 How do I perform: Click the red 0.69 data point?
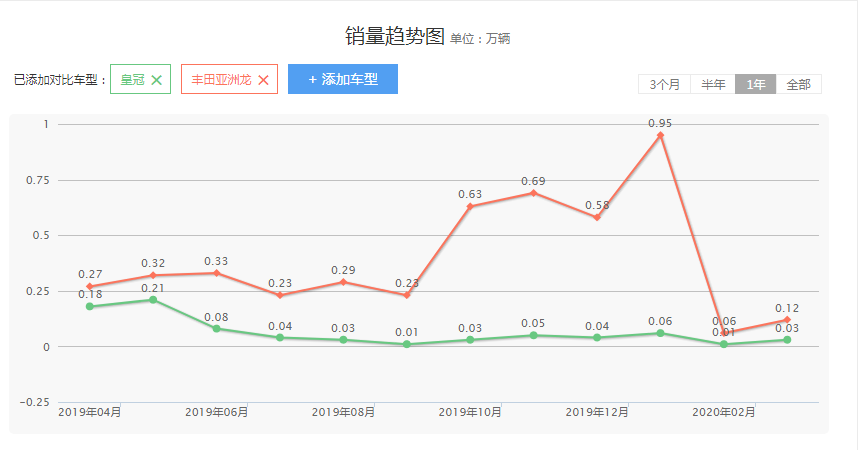click(x=534, y=193)
